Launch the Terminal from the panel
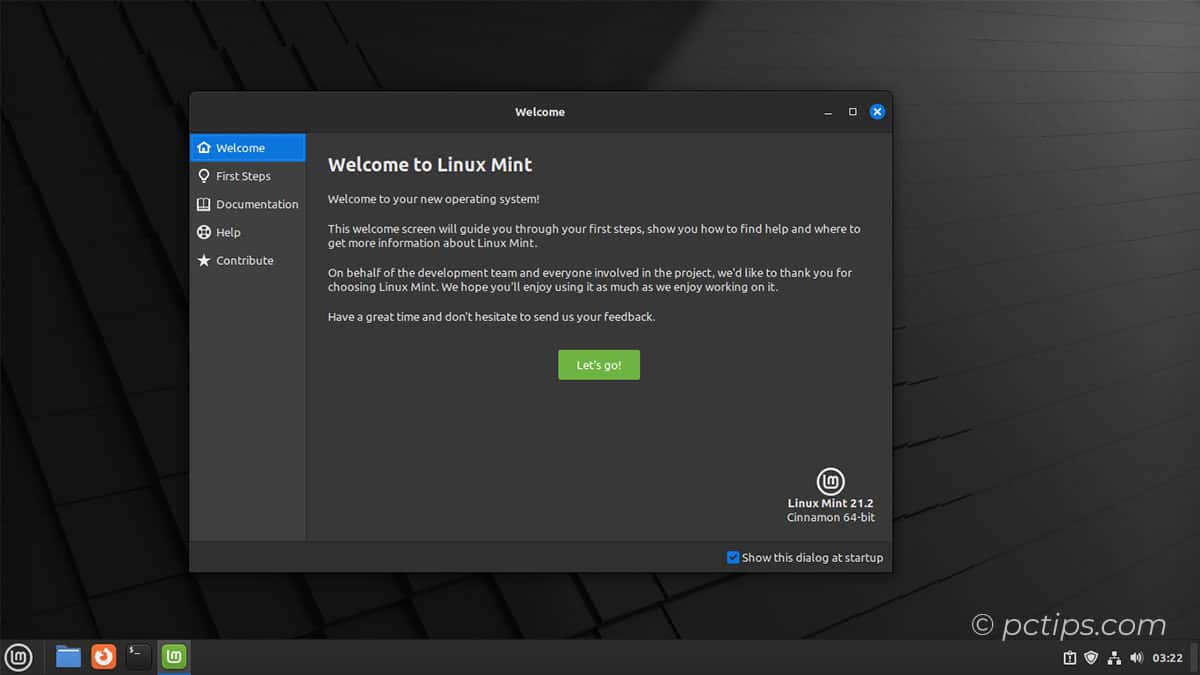Screen dimensions: 1200x675 138,657
